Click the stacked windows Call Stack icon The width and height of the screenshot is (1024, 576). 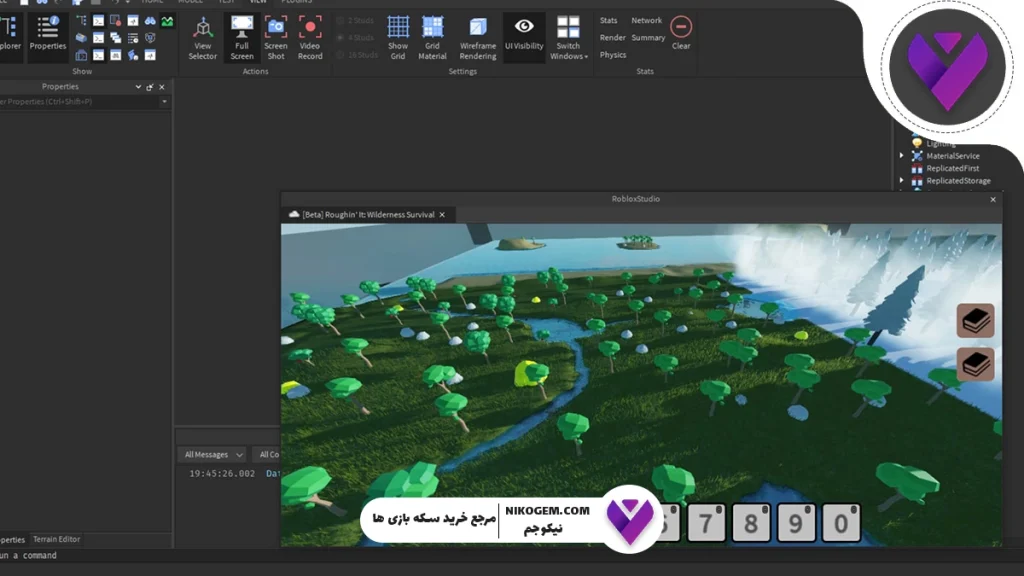click(116, 38)
